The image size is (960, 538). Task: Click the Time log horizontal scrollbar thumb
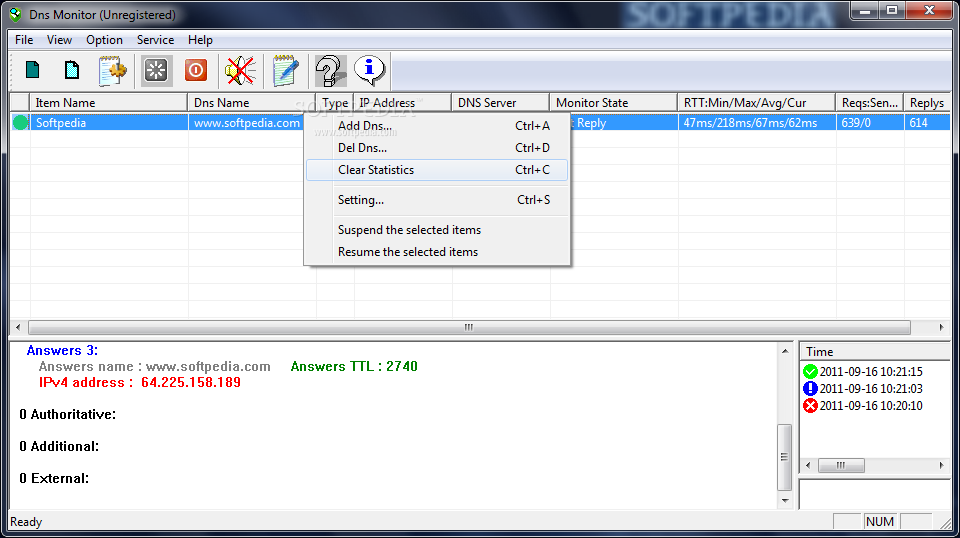click(x=841, y=466)
